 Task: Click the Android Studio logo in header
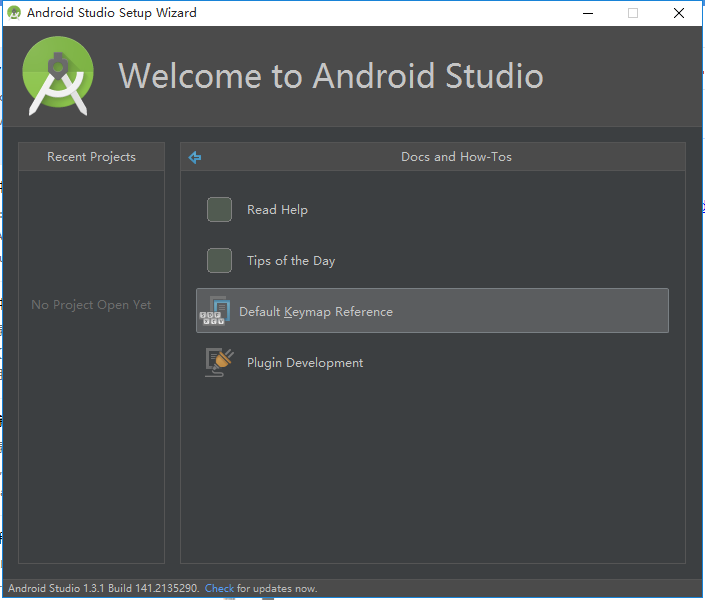coord(58,76)
